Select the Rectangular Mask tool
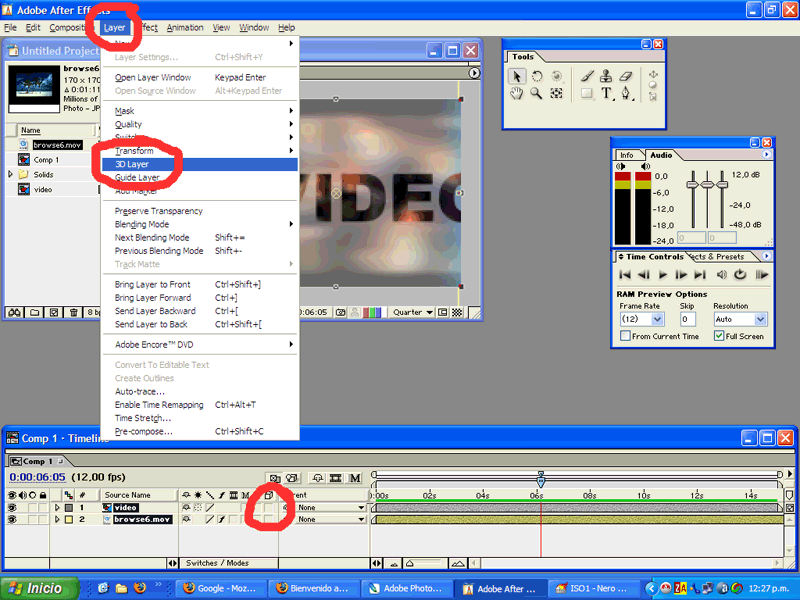The width and height of the screenshot is (800, 600). (x=587, y=93)
